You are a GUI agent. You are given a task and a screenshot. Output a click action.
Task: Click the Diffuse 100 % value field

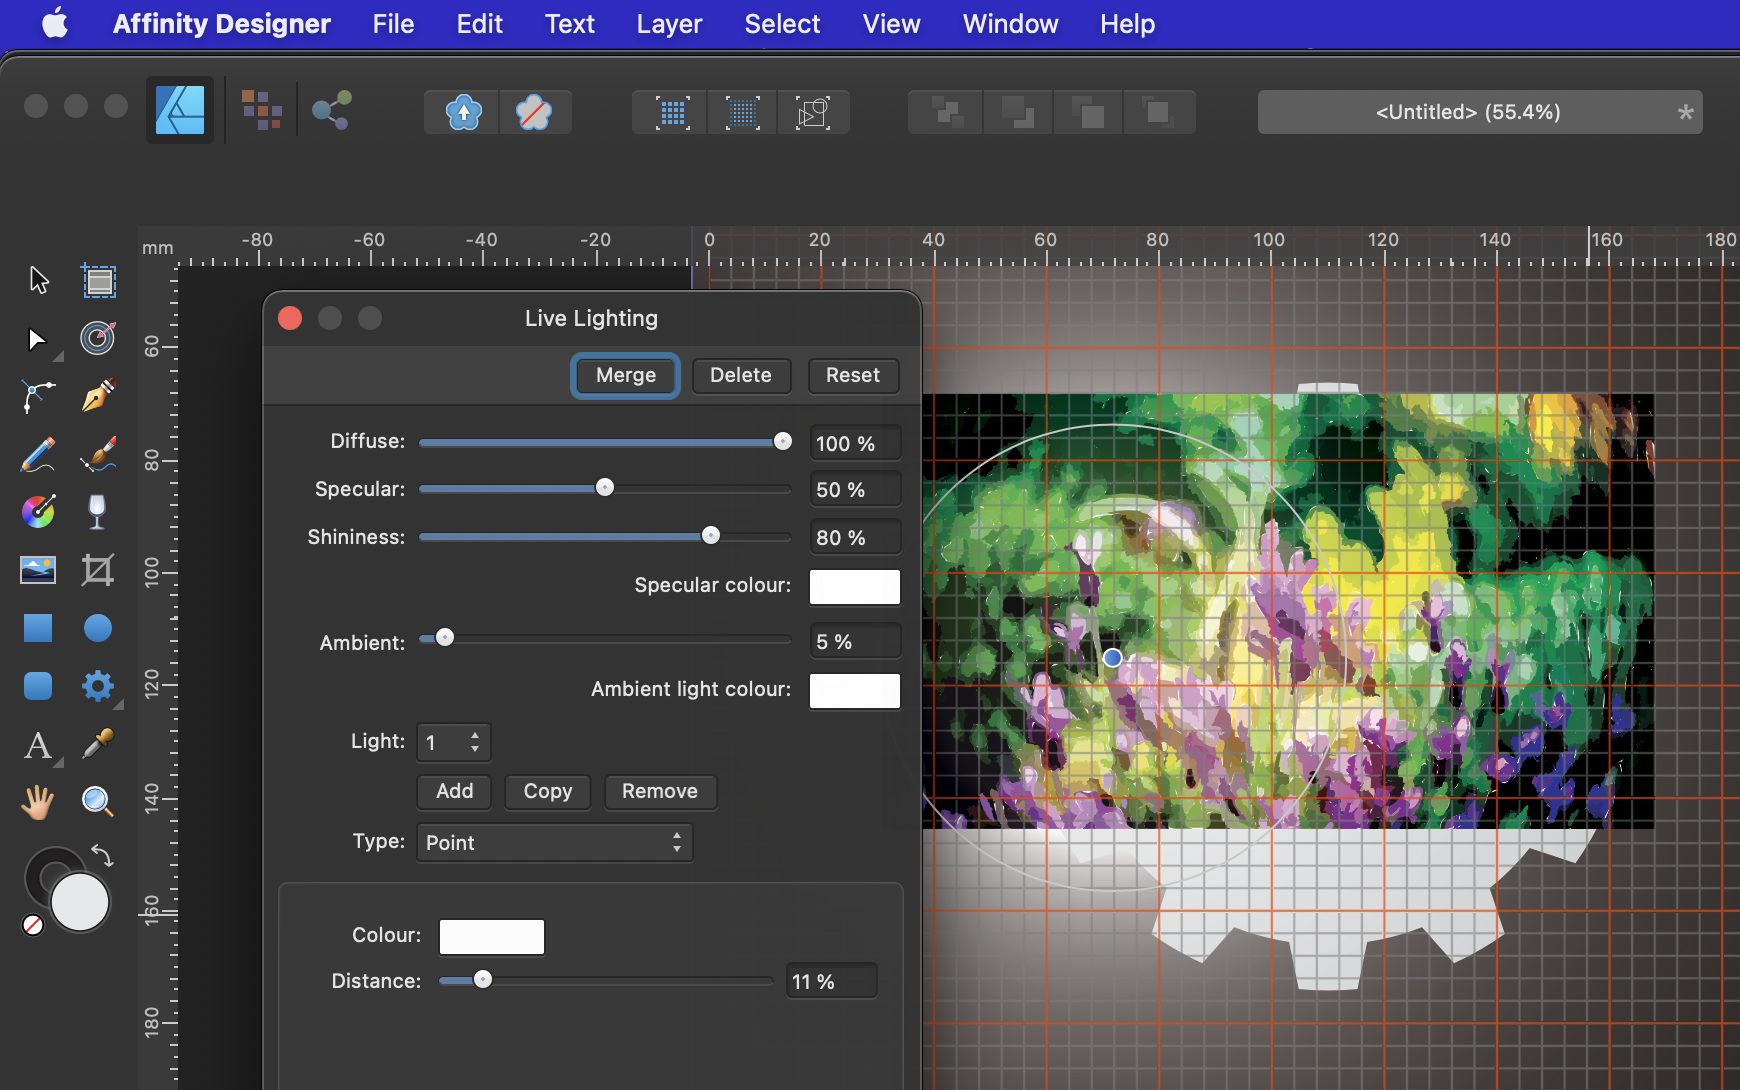[x=855, y=444]
